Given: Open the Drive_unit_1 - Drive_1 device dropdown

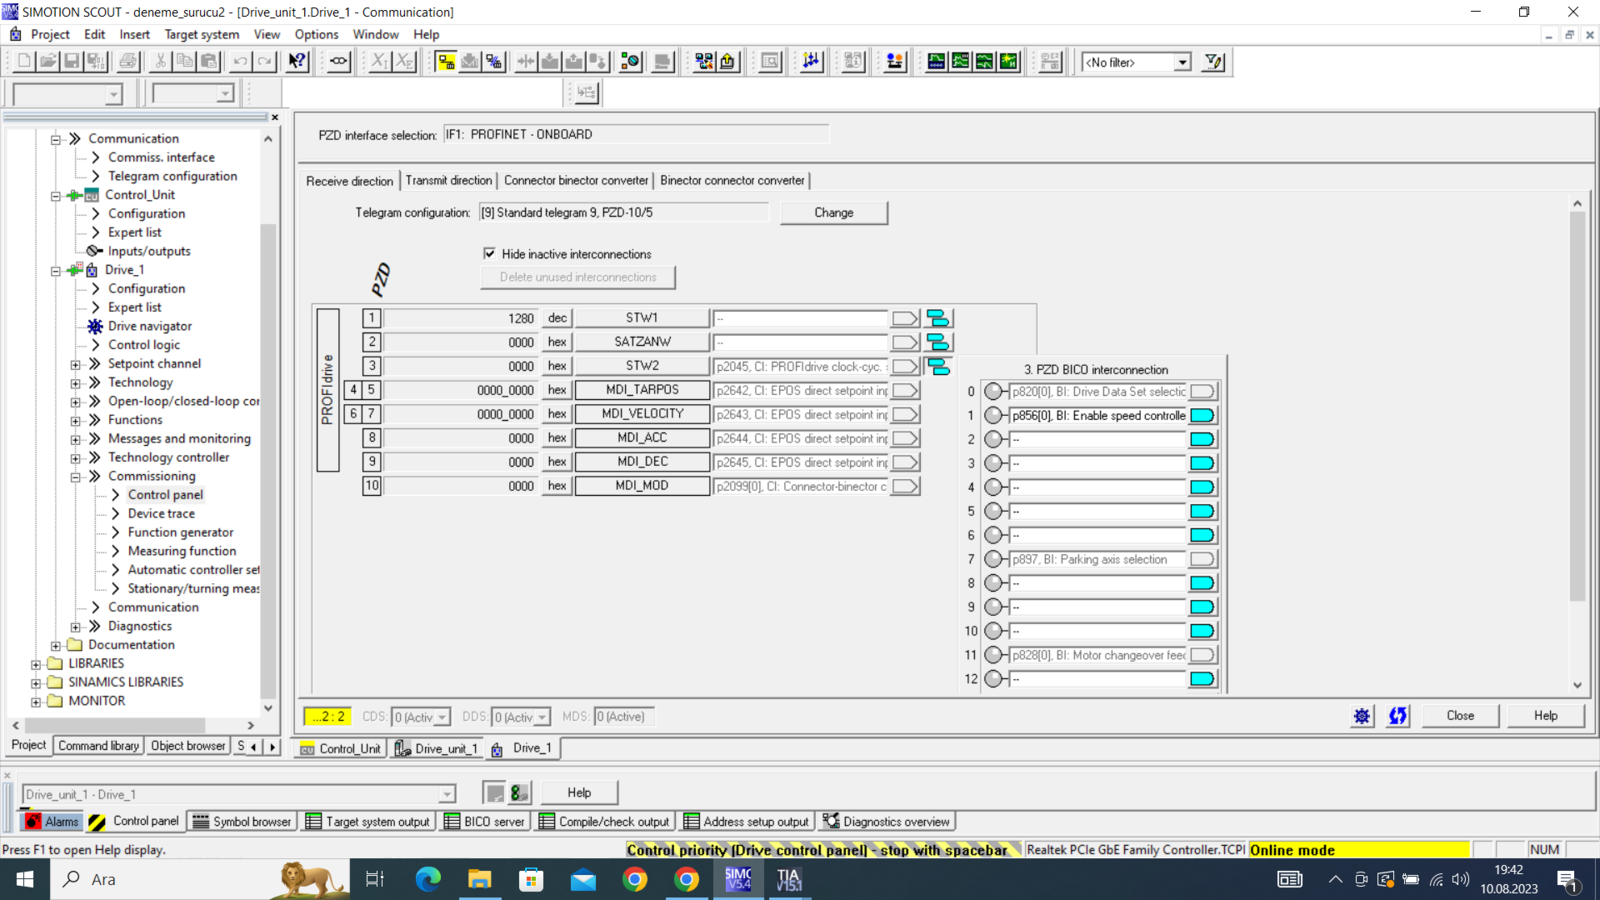Looking at the screenshot, I should [447, 794].
